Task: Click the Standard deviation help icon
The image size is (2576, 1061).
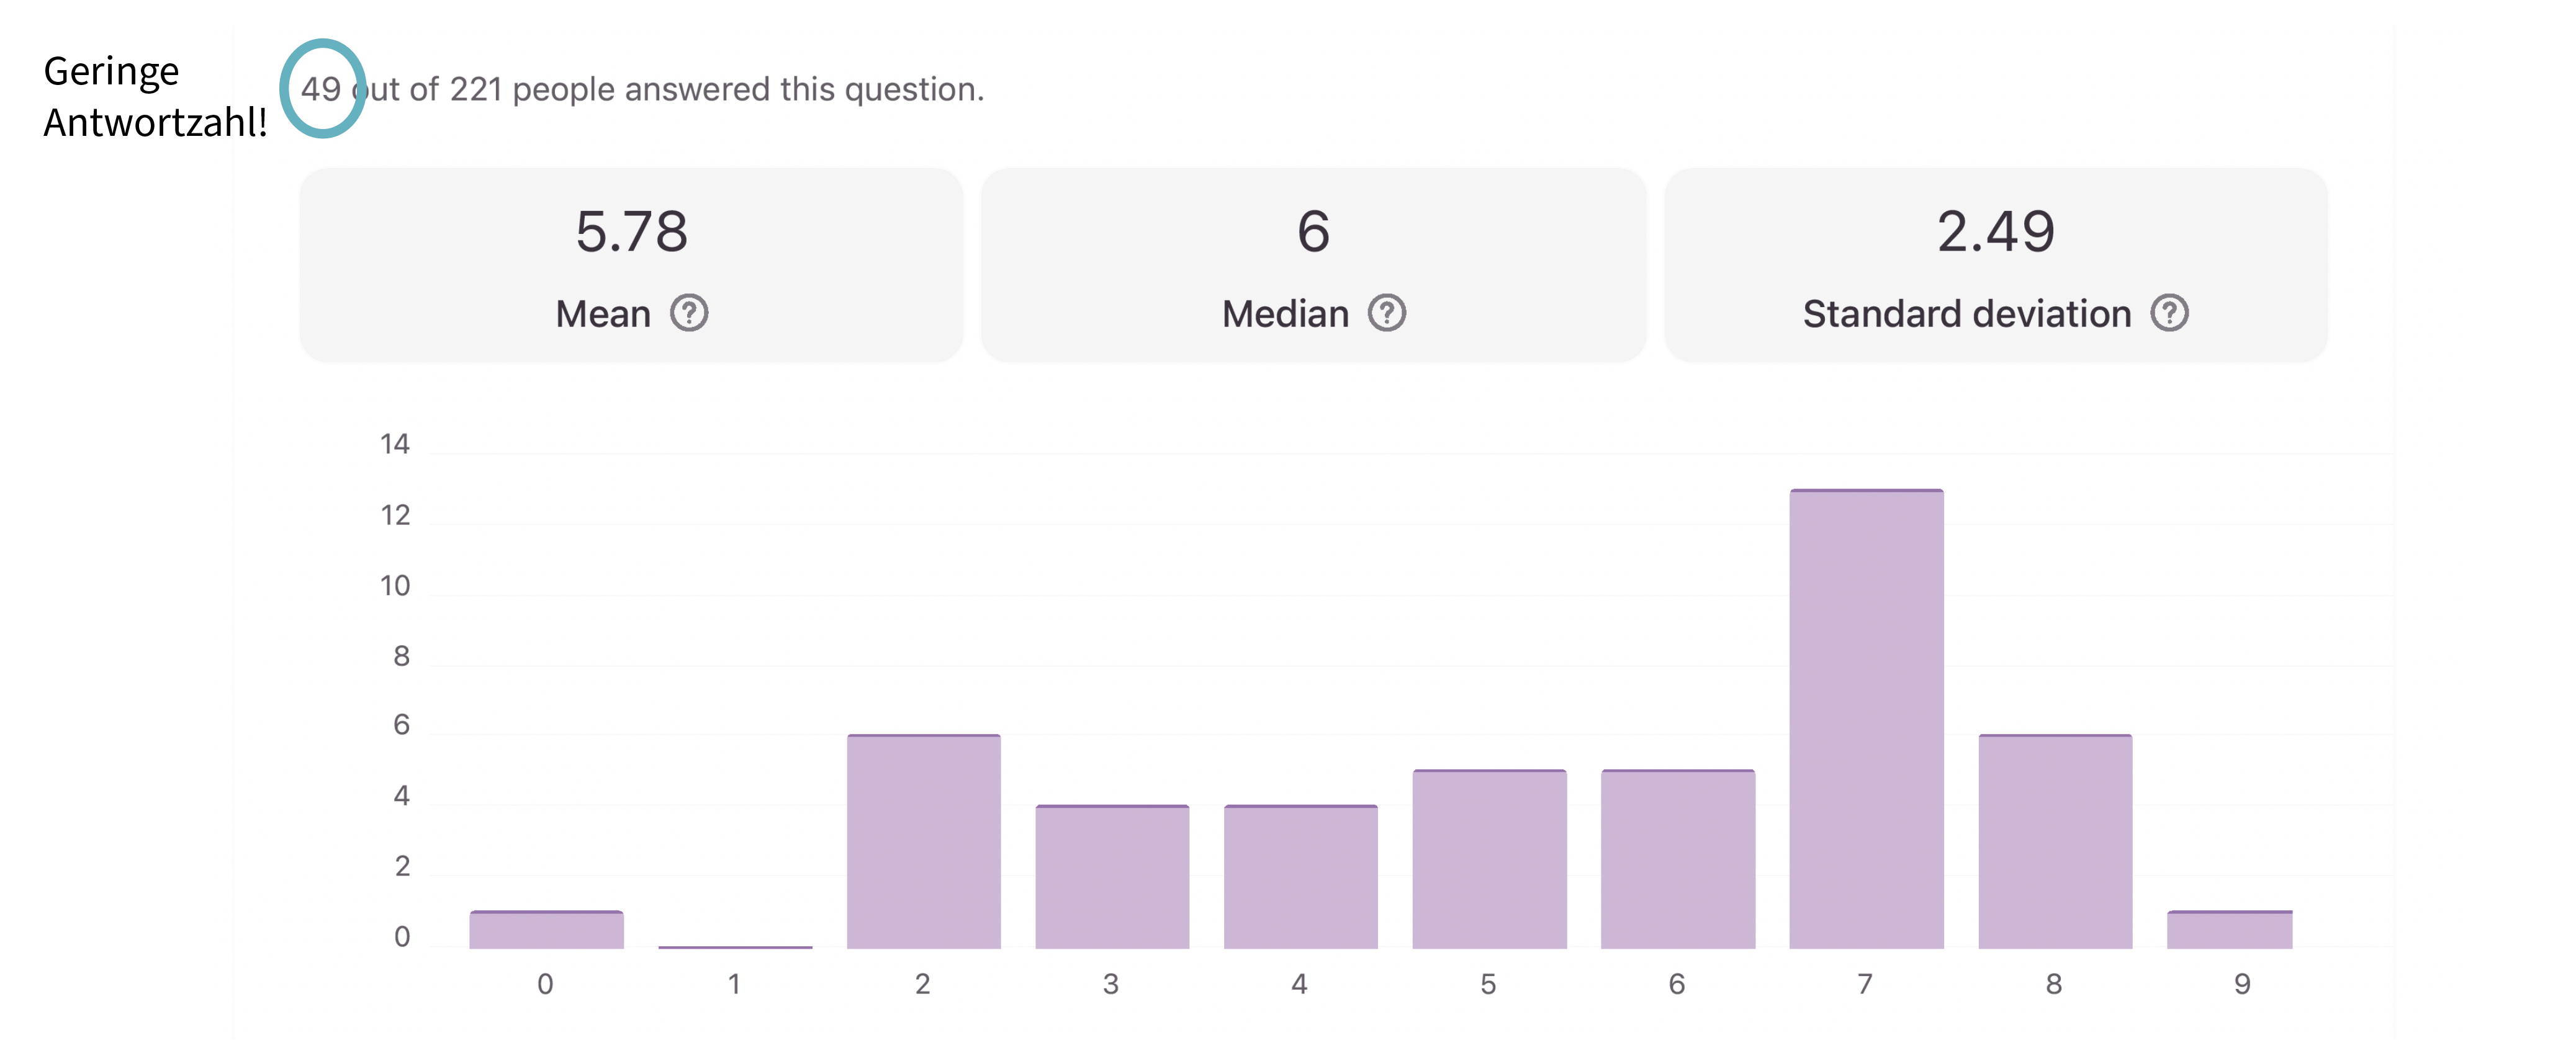Action: click(x=2169, y=313)
